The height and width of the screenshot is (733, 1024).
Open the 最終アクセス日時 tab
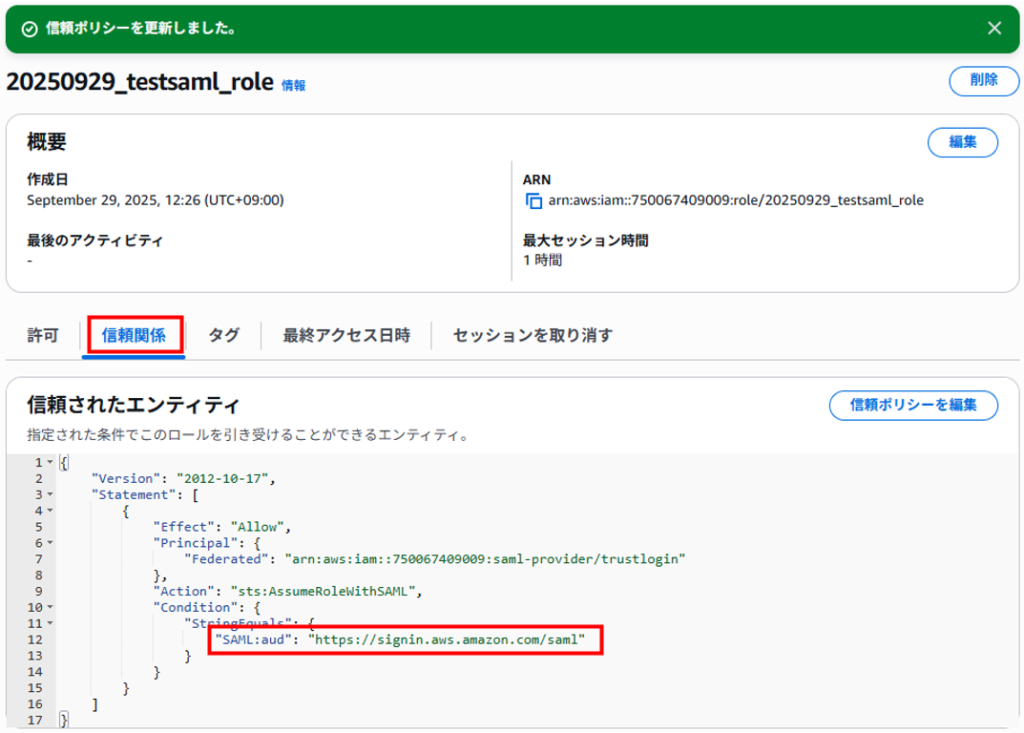346,335
